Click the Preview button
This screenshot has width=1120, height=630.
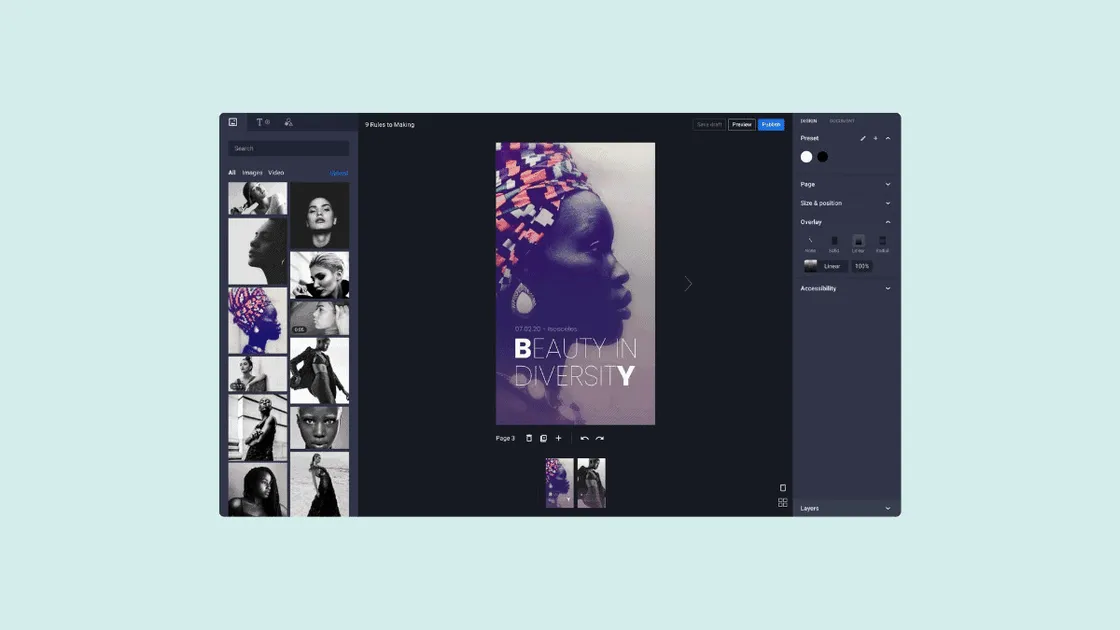click(742, 125)
